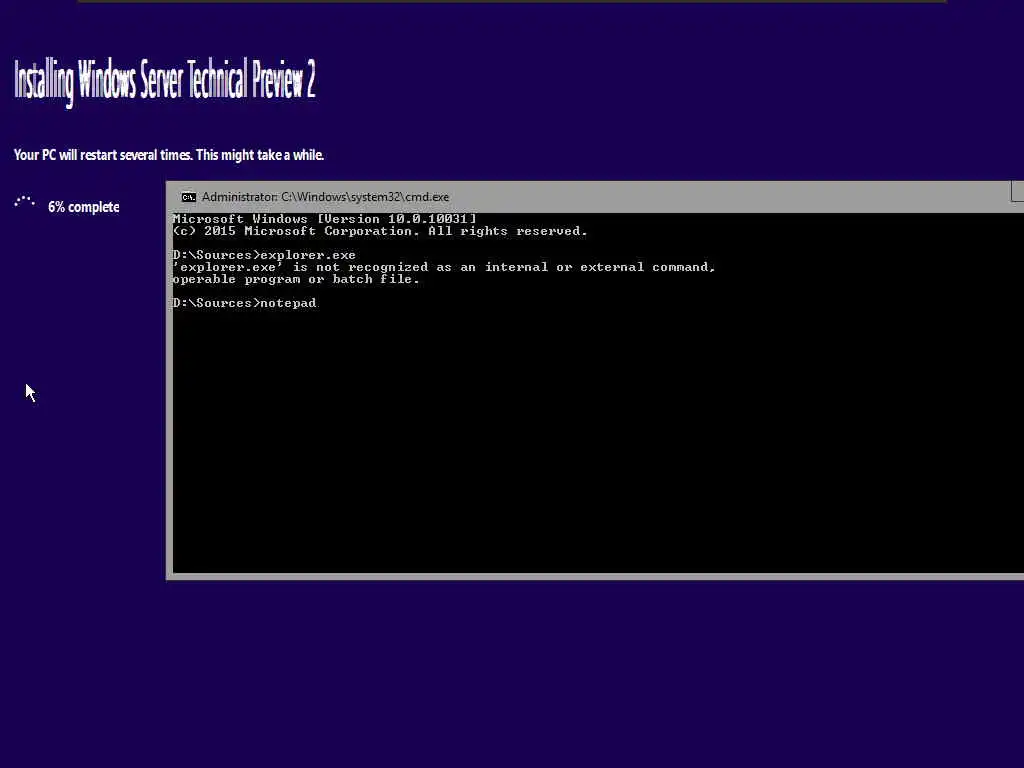Click 'Your PC will restart several times' message
The width and height of the screenshot is (1024, 768).
[x=168, y=155]
